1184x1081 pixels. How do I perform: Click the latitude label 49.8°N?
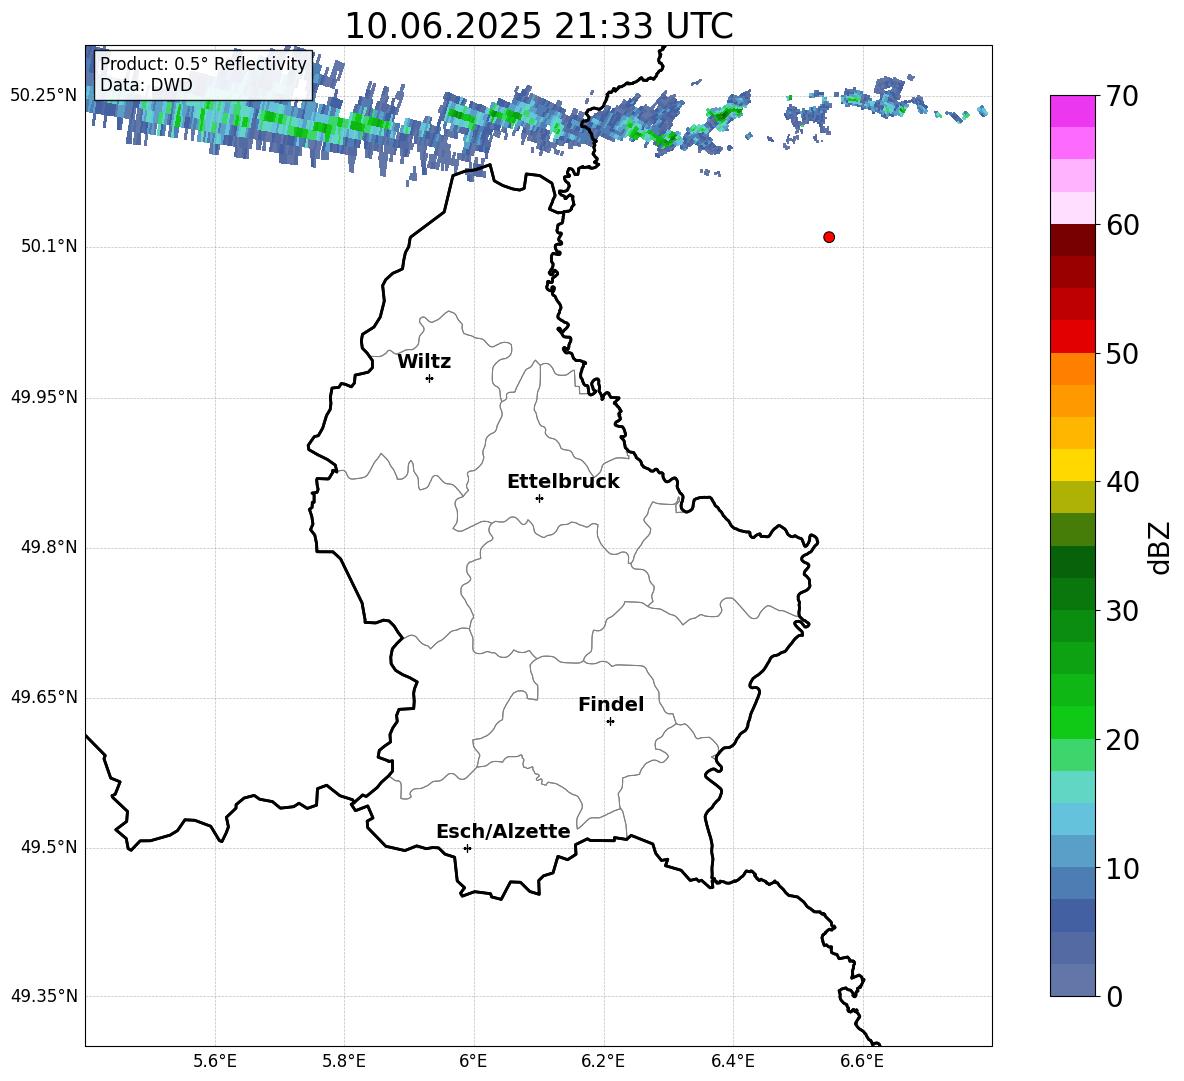[x=49, y=547]
